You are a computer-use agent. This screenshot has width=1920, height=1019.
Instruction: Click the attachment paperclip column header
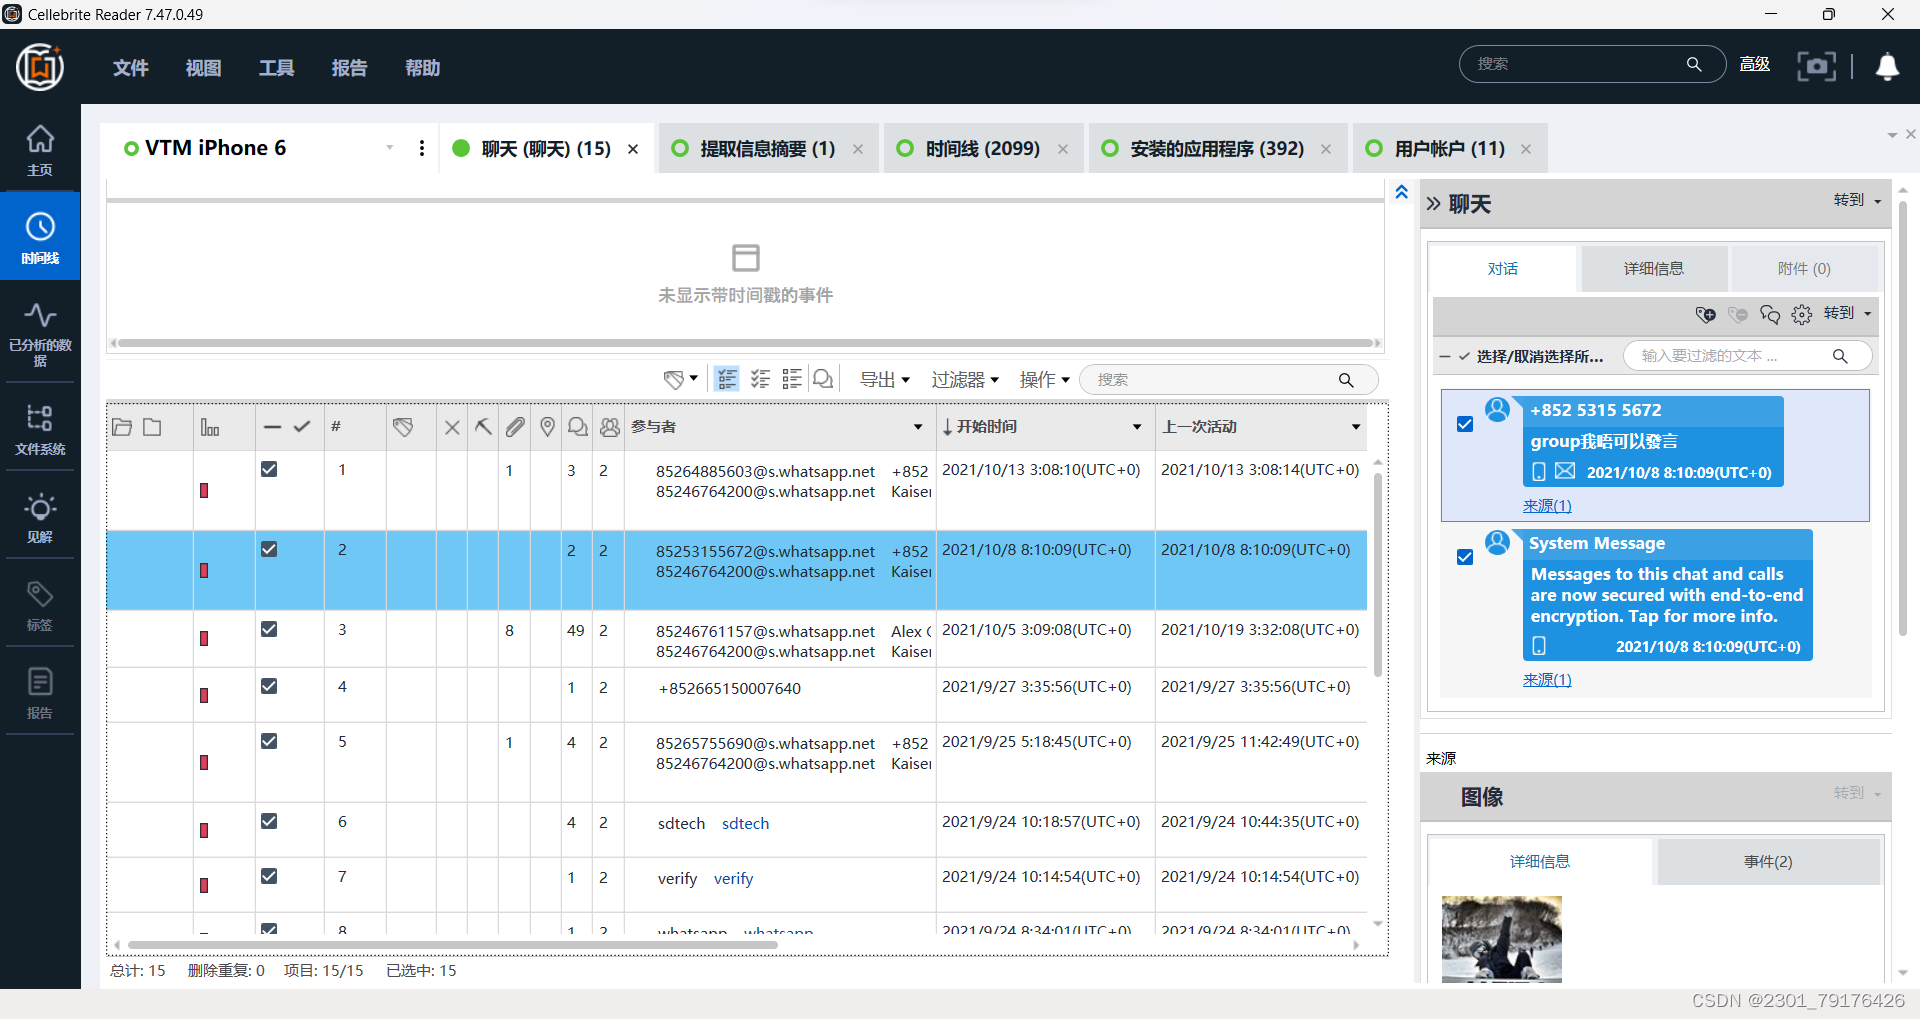pyautogui.click(x=515, y=427)
